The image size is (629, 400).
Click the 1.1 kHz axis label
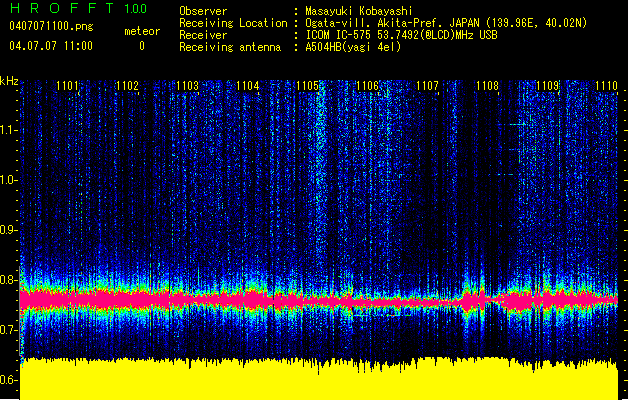(8, 130)
